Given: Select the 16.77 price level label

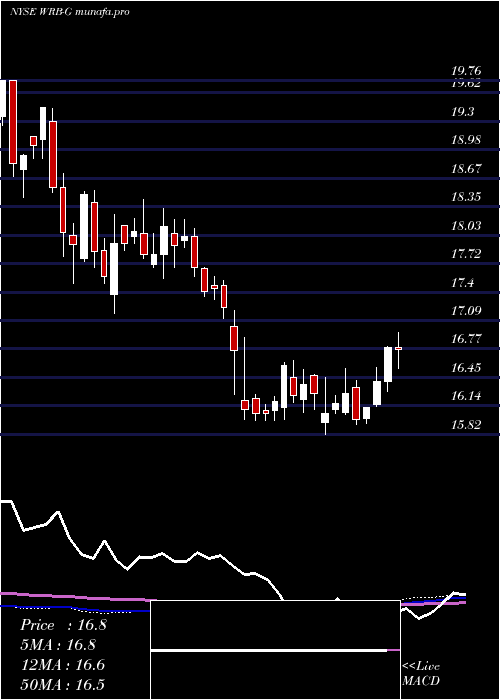Looking at the screenshot, I should coord(466,339).
